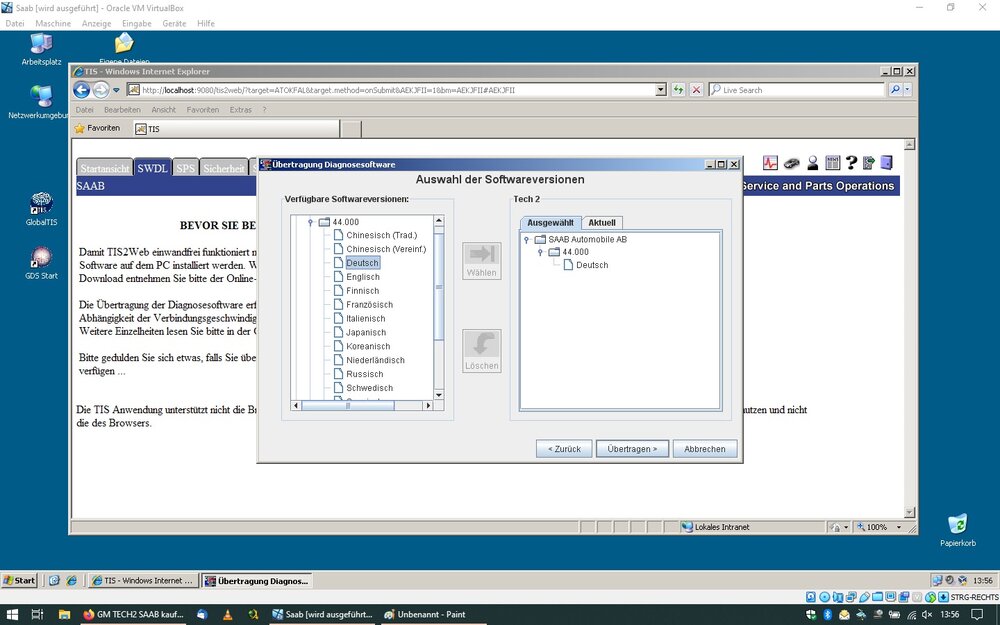This screenshot has height=625, width=1000.
Task: Click the VirtualBox hard disk status icon
Action: pos(811,598)
